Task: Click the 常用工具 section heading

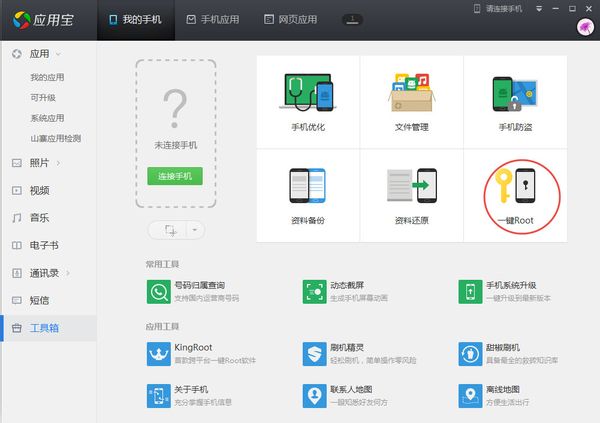Action: (162, 264)
